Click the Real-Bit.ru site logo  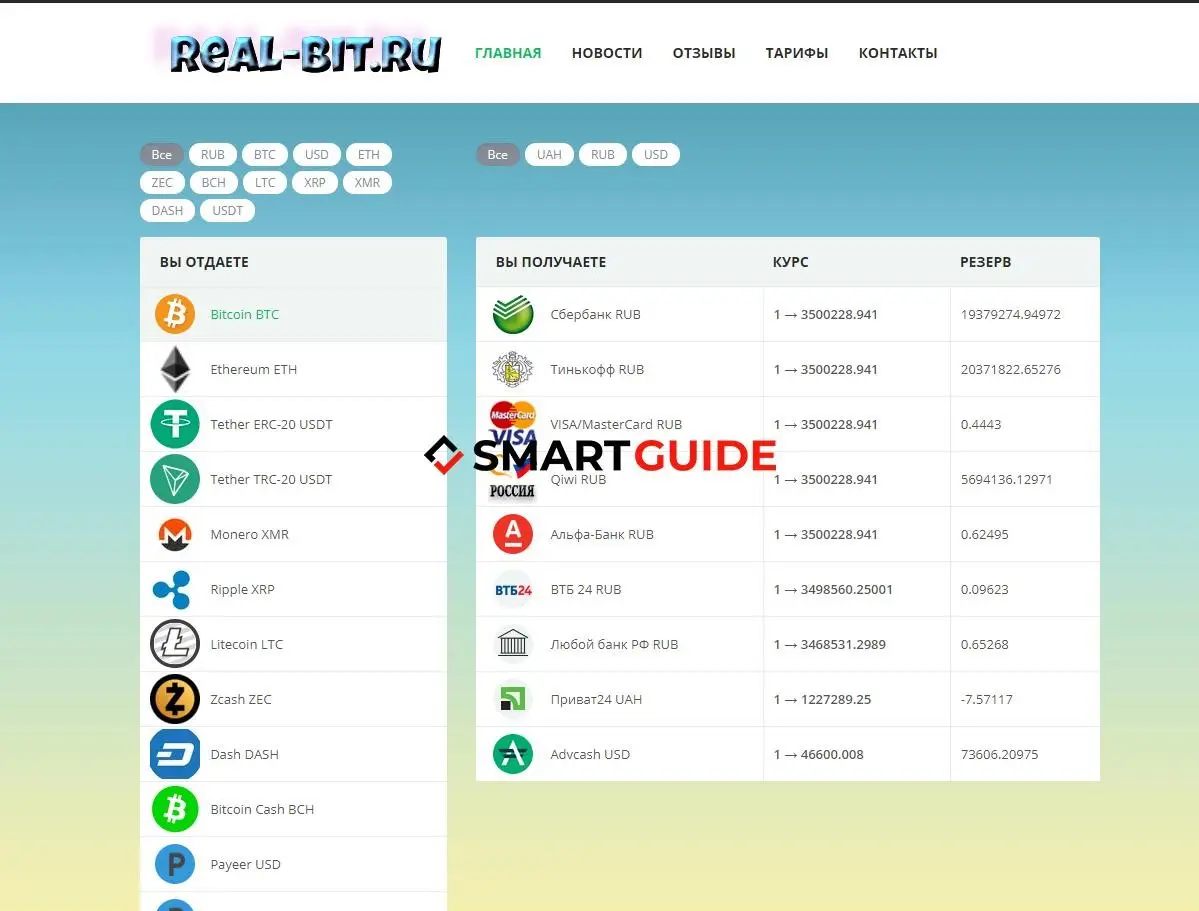click(305, 53)
